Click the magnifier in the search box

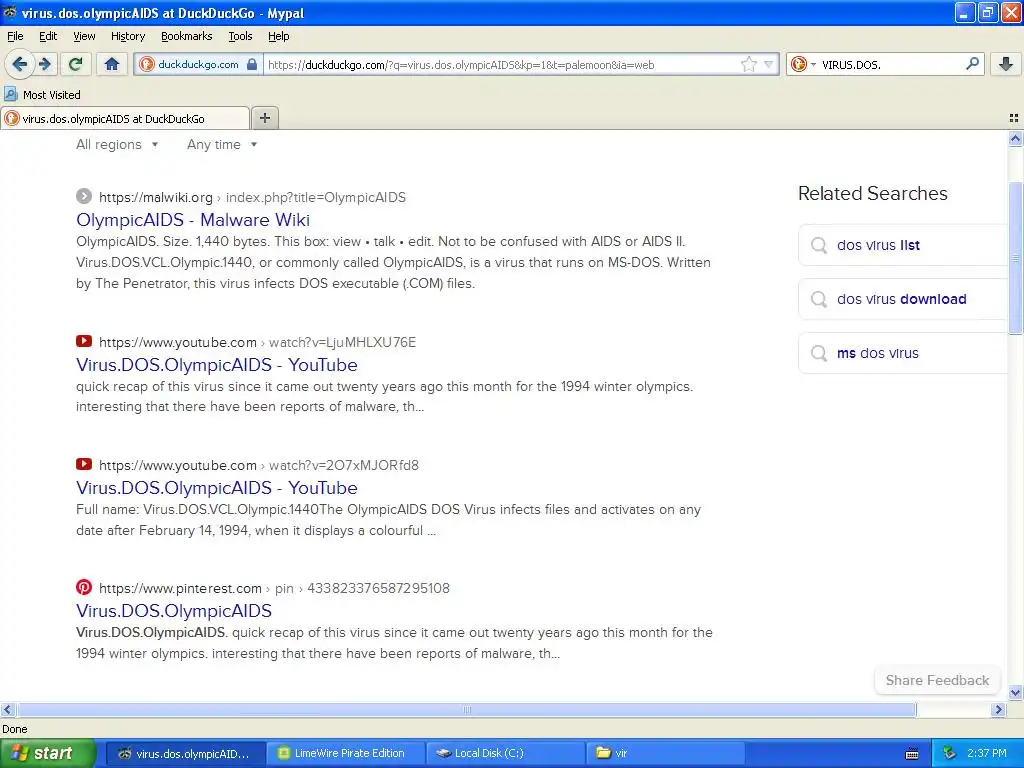point(972,64)
